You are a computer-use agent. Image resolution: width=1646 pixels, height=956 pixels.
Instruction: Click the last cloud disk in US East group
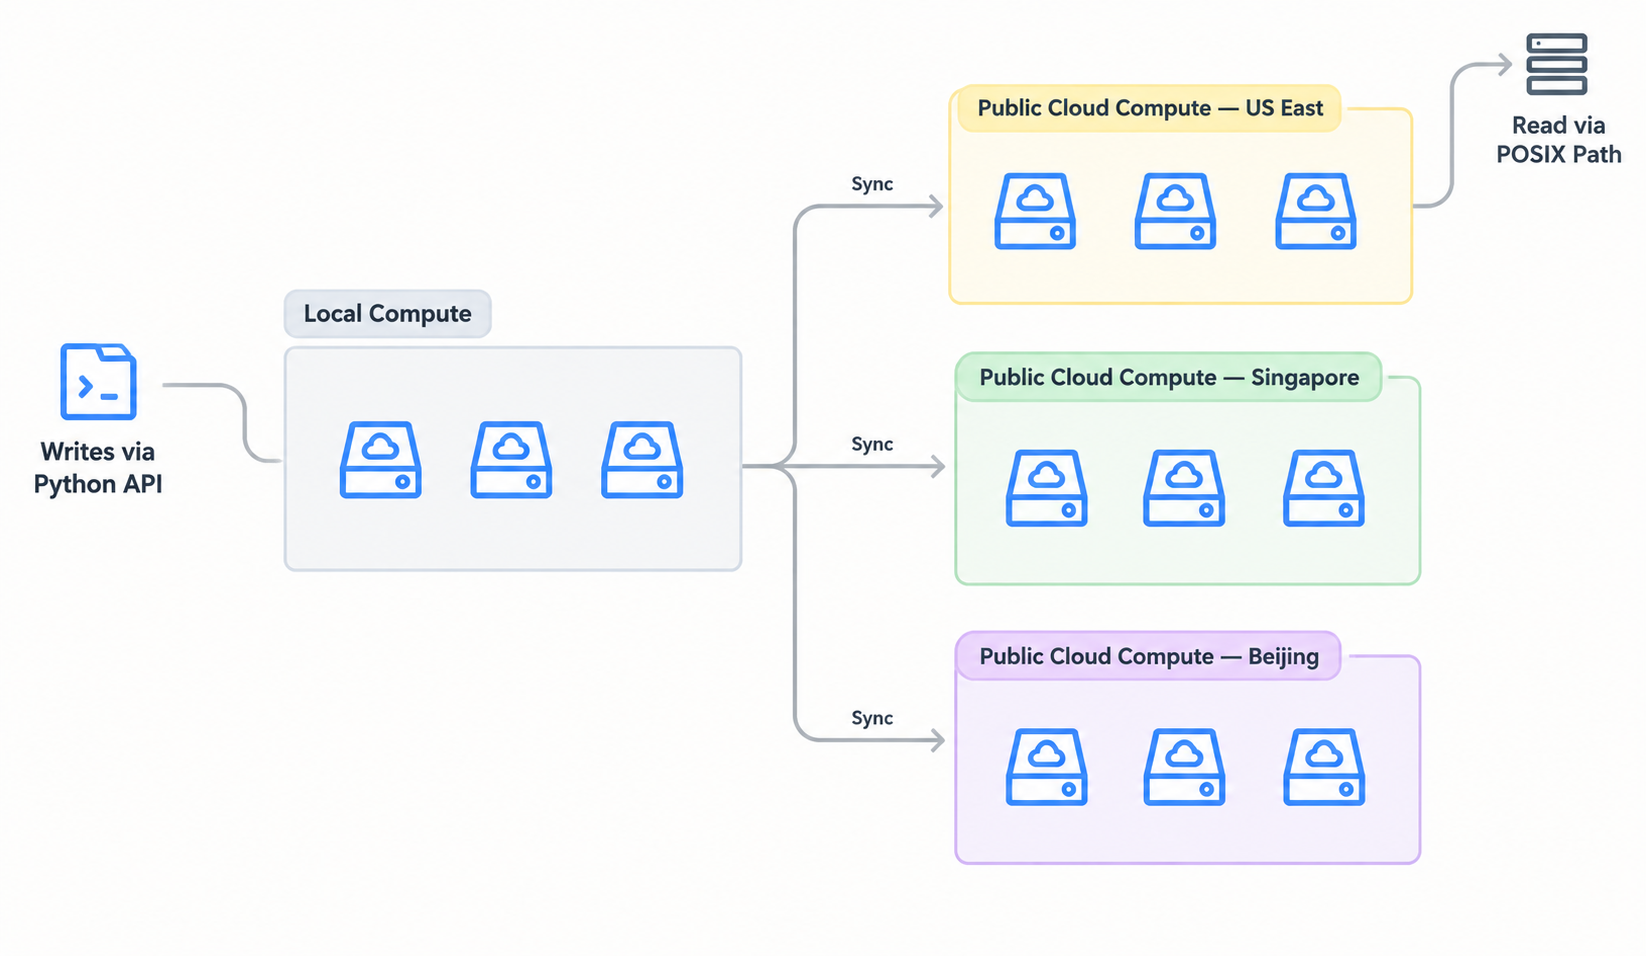tap(1316, 211)
